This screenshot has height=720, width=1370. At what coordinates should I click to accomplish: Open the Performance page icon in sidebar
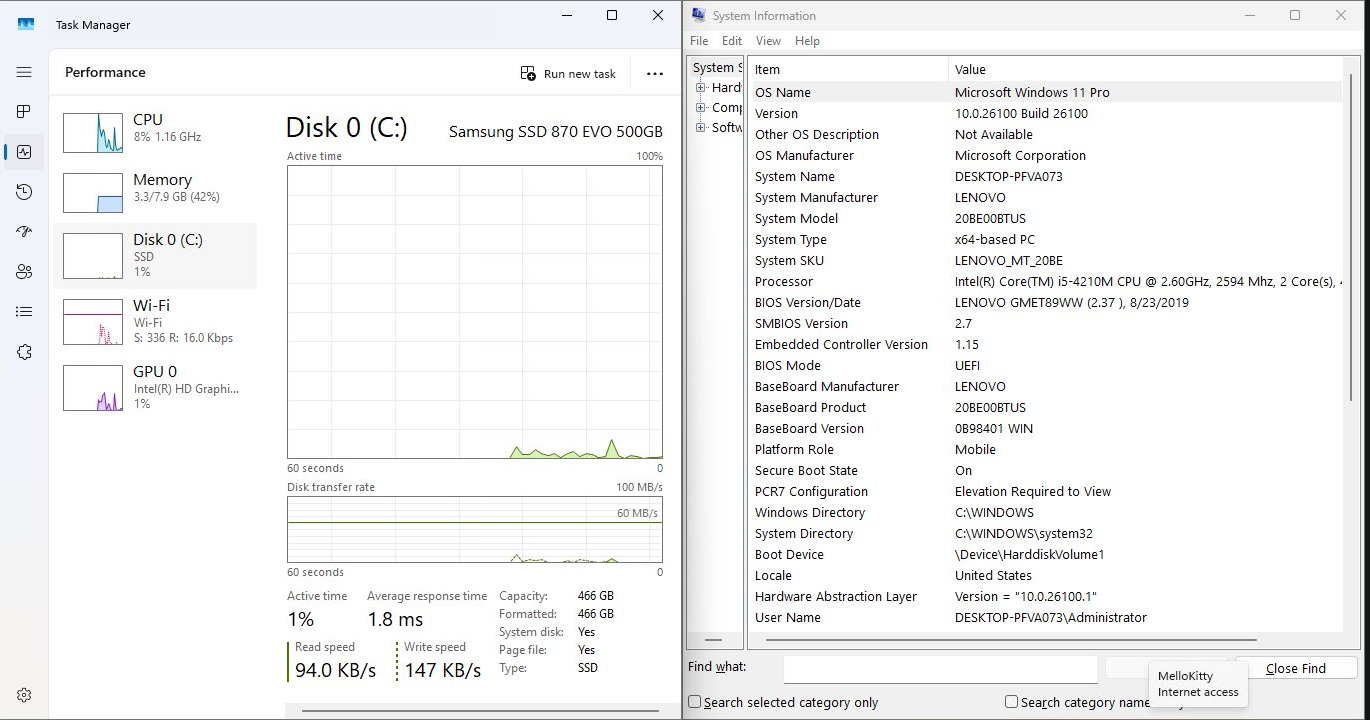(x=24, y=152)
